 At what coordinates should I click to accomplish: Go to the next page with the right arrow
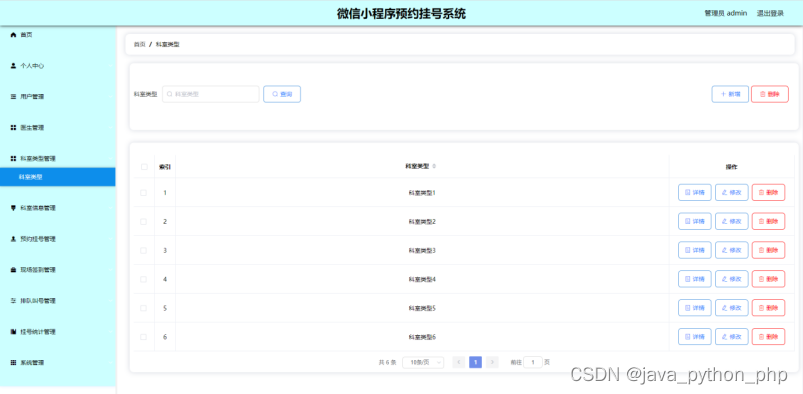[492, 362]
